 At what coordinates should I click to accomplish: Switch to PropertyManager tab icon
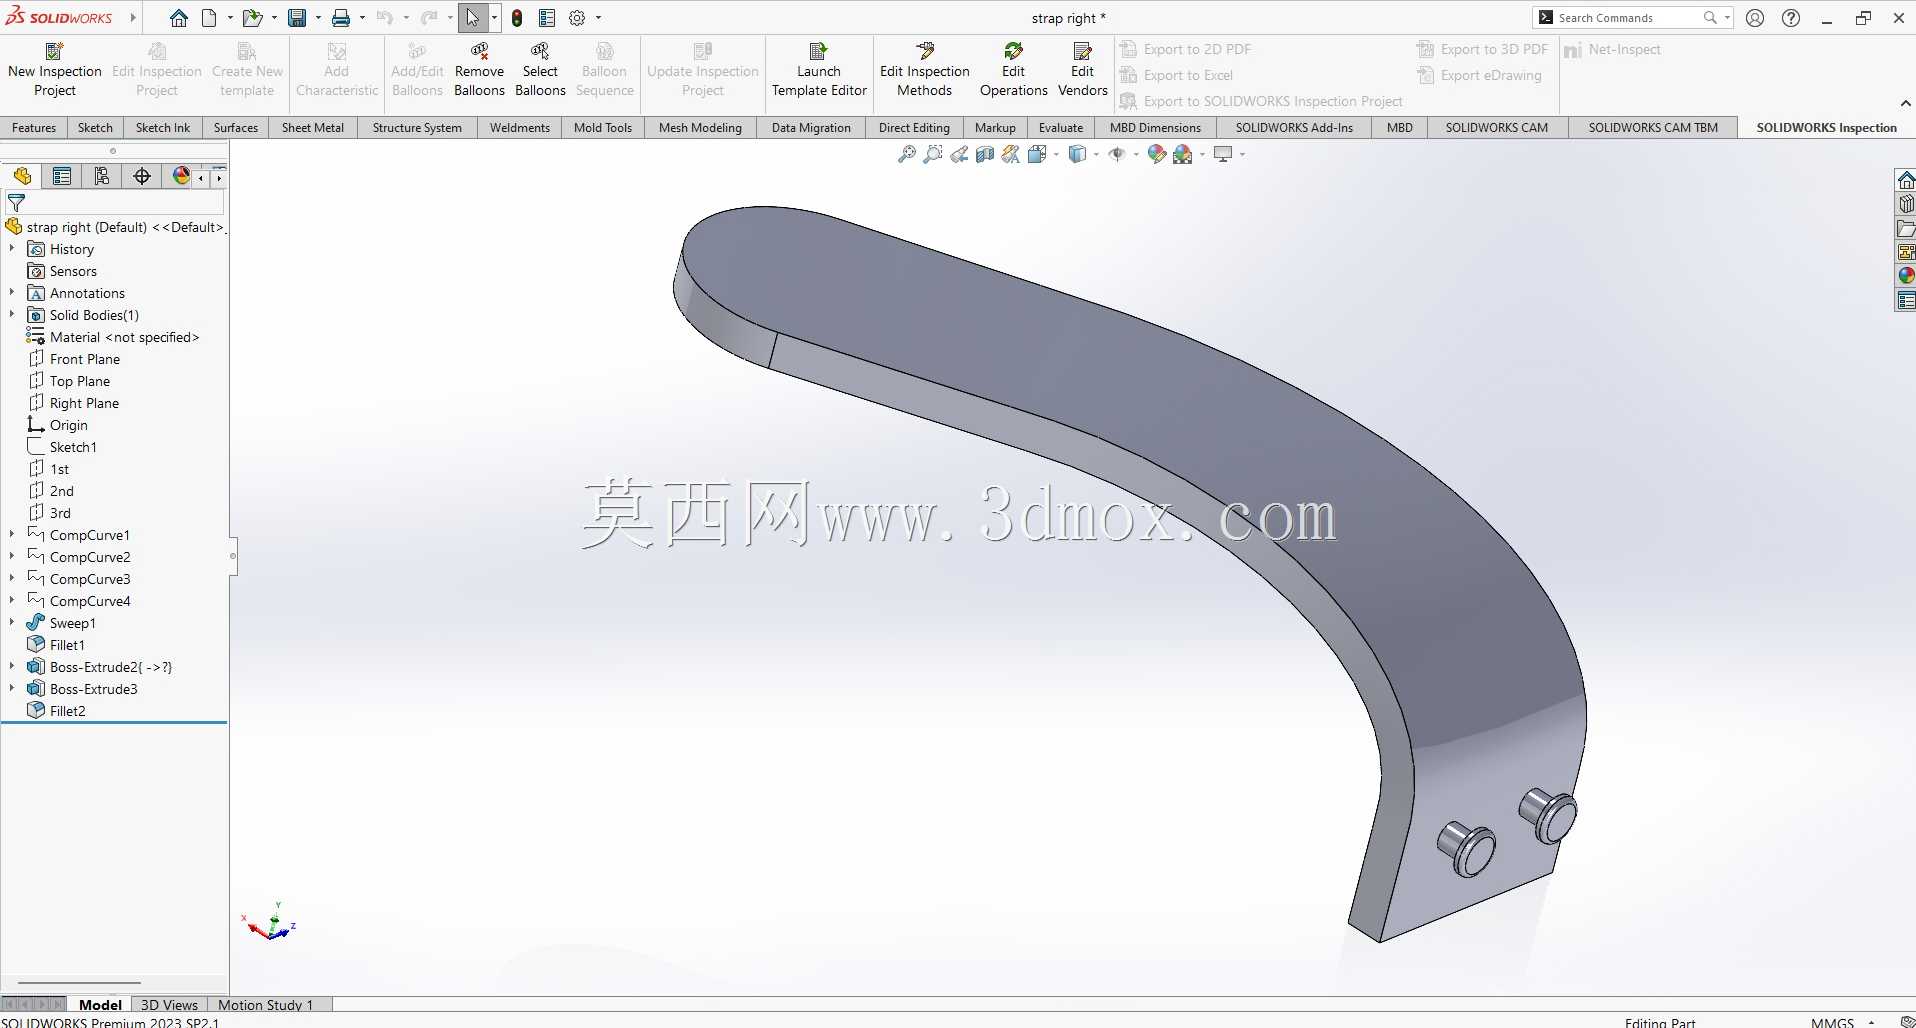point(62,176)
